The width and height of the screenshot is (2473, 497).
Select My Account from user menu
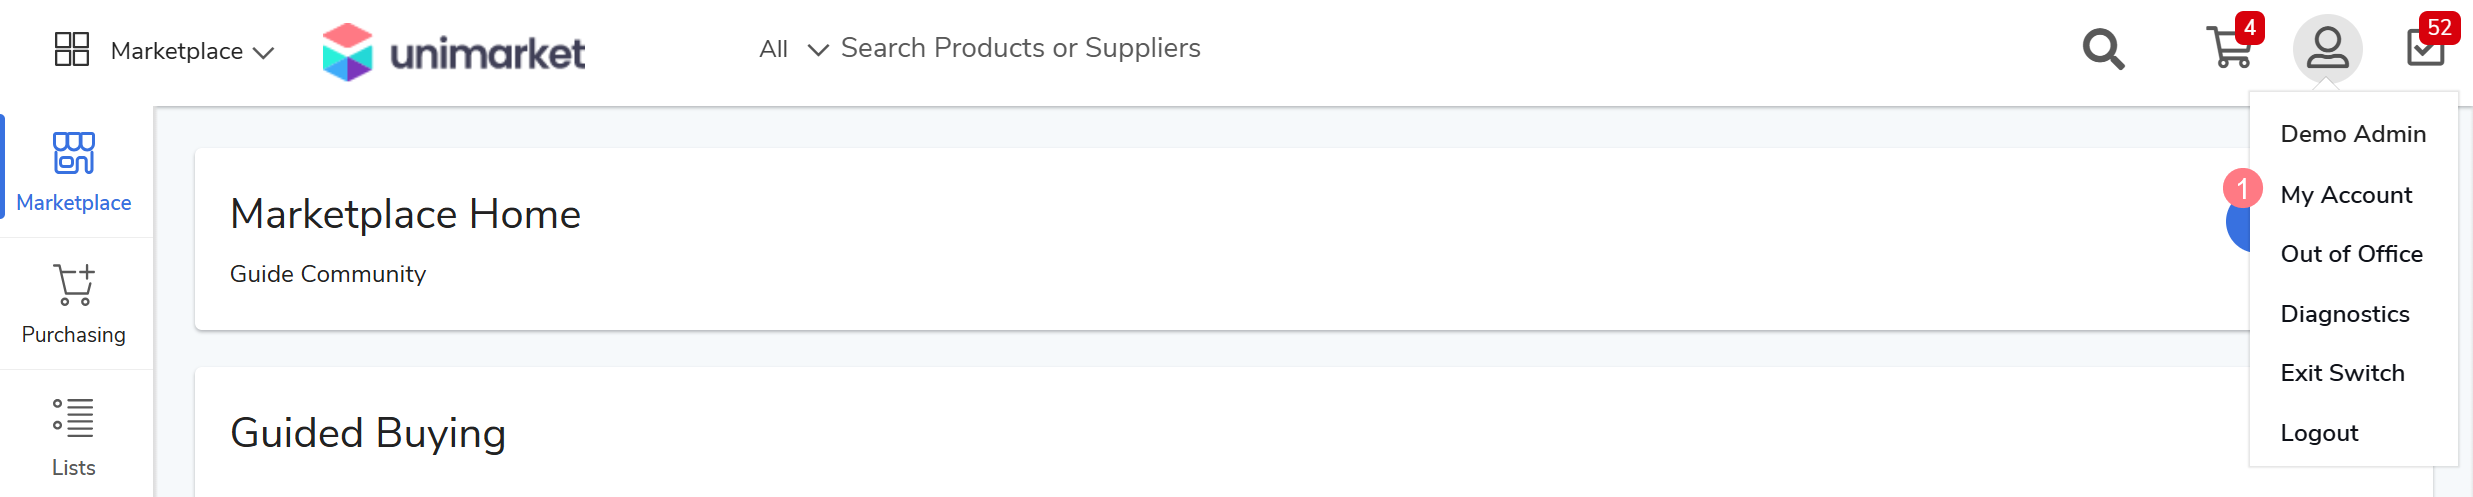pyautogui.click(x=2346, y=195)
